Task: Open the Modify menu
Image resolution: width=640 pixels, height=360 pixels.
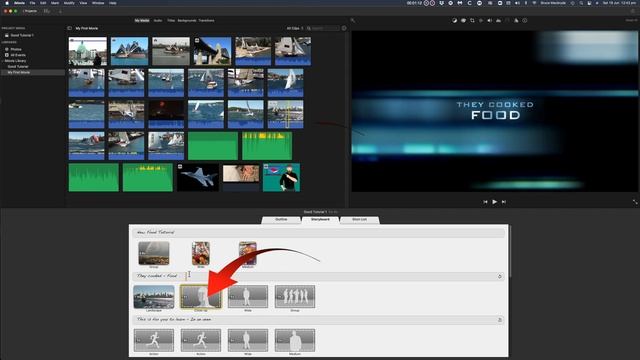Action: (x=69, y=3)
